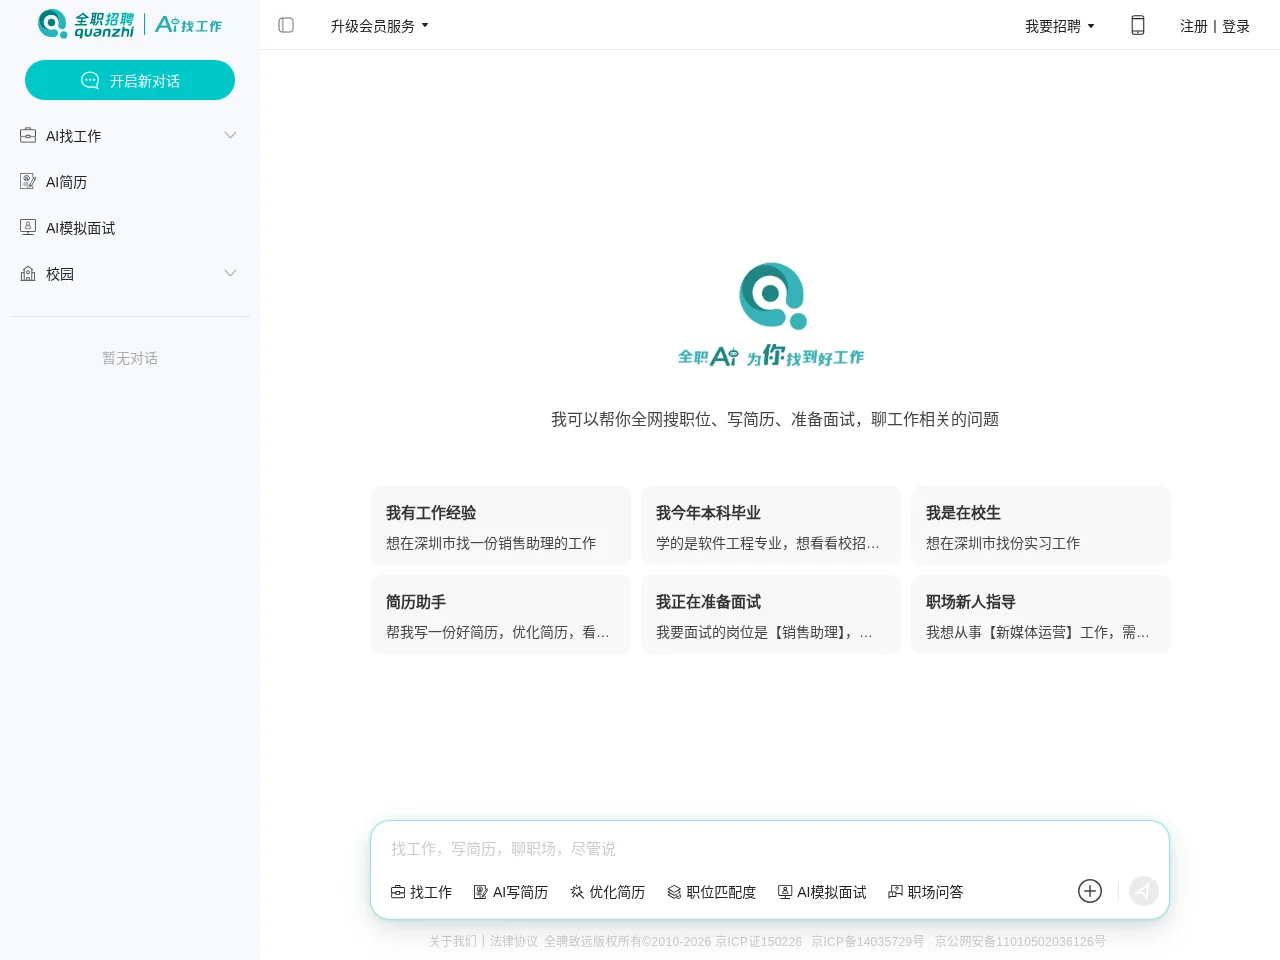Viewport: 1280px width, 960px height.
Task: Start a new chat with 开启新对话
Action: click(x=130, y=80)
